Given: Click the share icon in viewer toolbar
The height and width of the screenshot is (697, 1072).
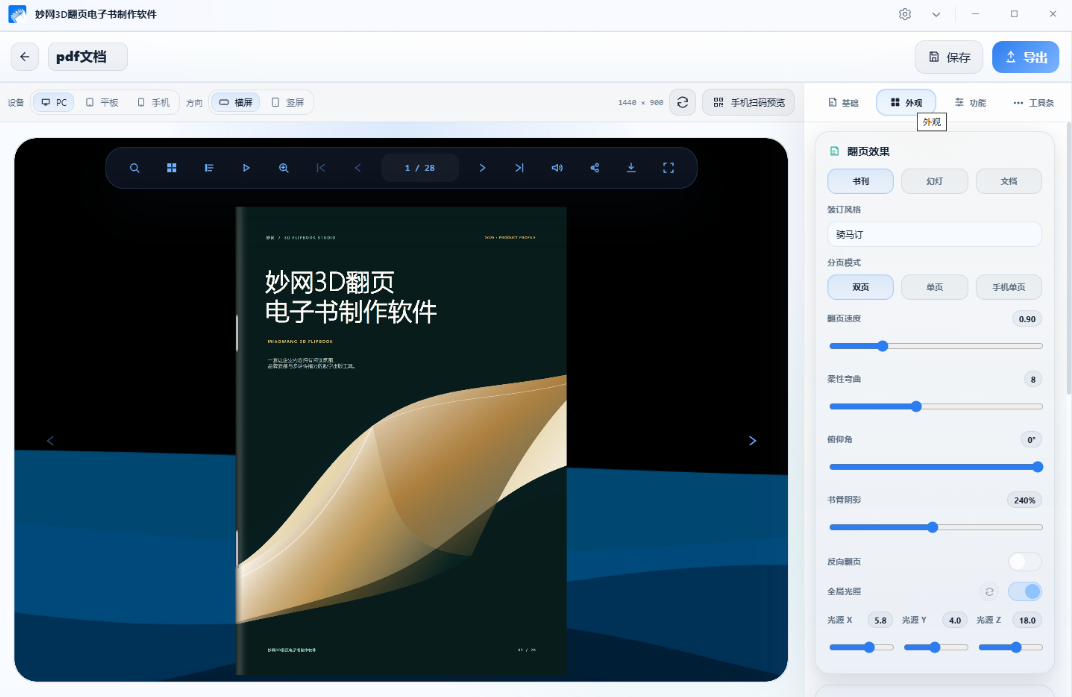Looking at the screenshot, I should [x=594, y=168].
